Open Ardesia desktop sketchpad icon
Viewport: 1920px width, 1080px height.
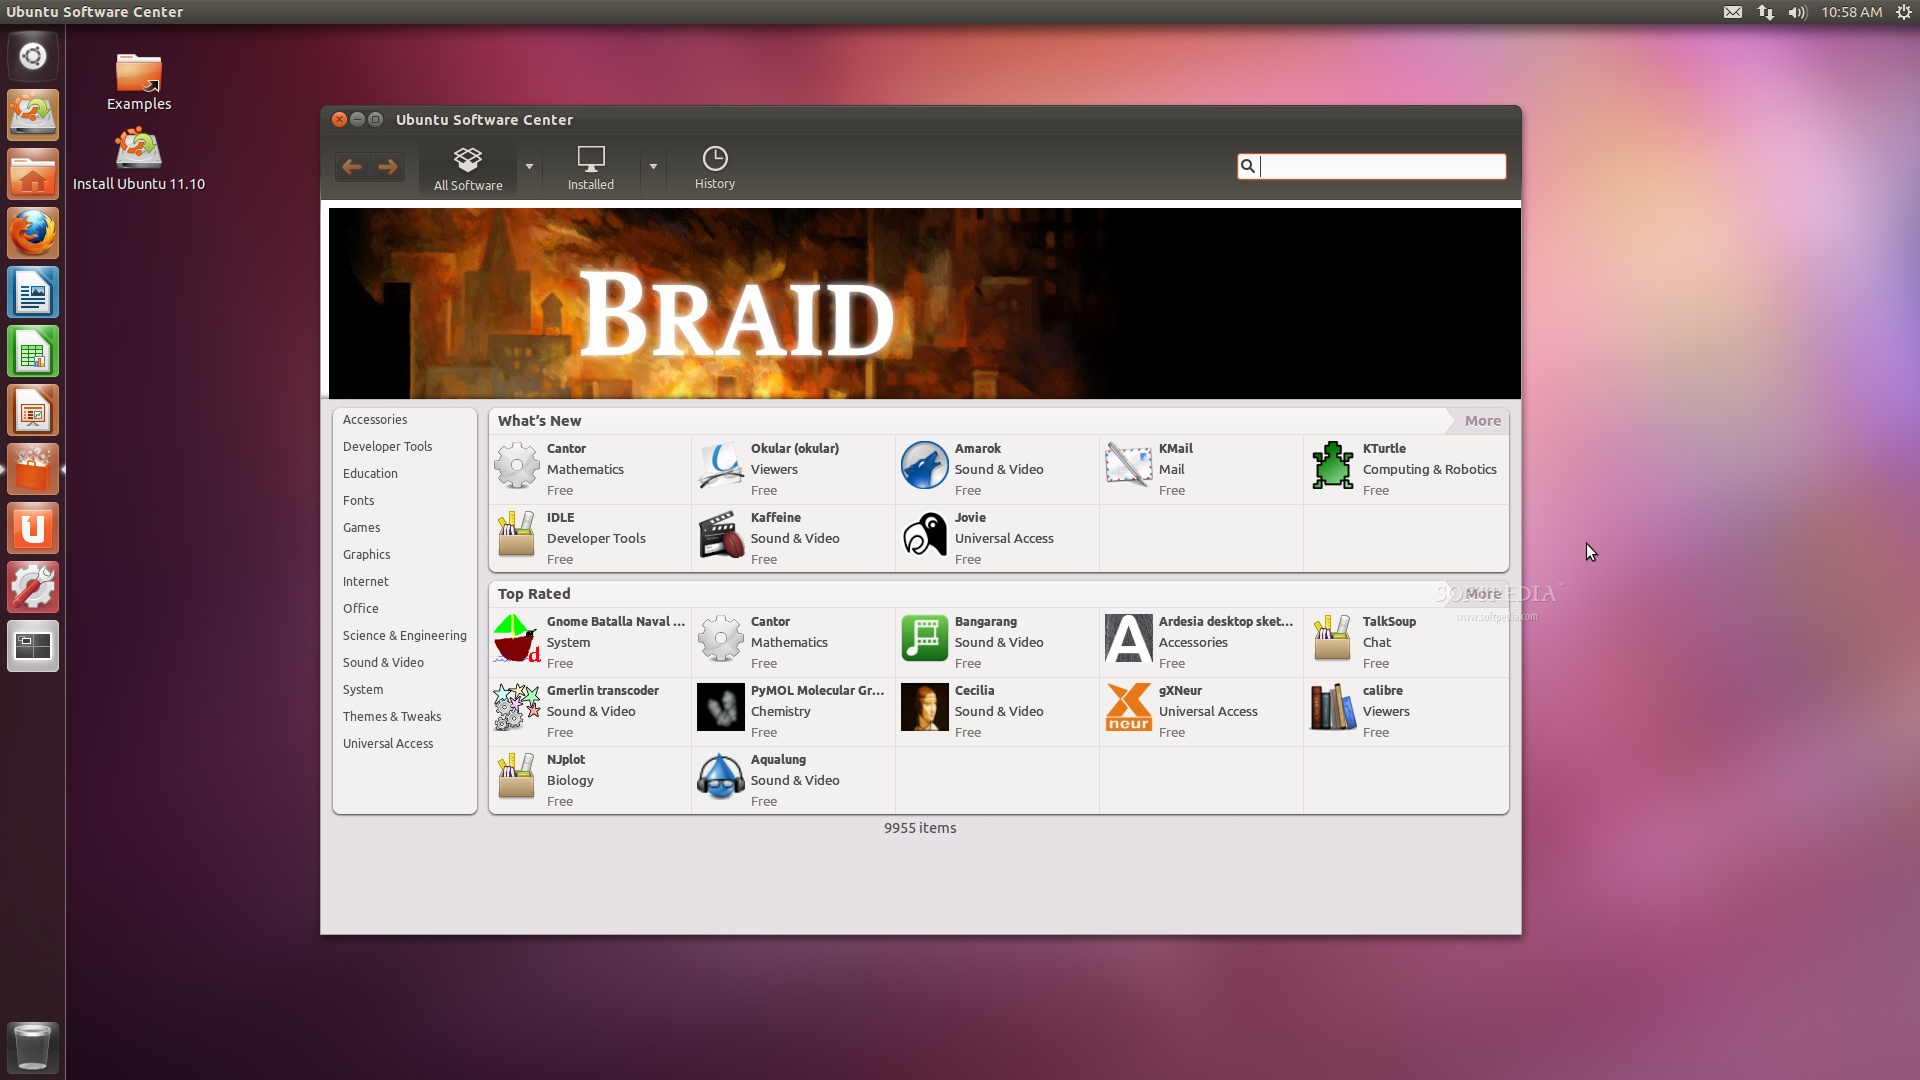(x=1129, y=639)
